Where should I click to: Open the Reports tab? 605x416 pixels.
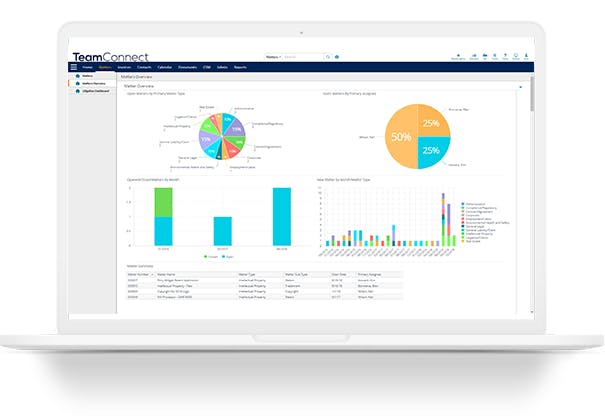tap(240, 67)
